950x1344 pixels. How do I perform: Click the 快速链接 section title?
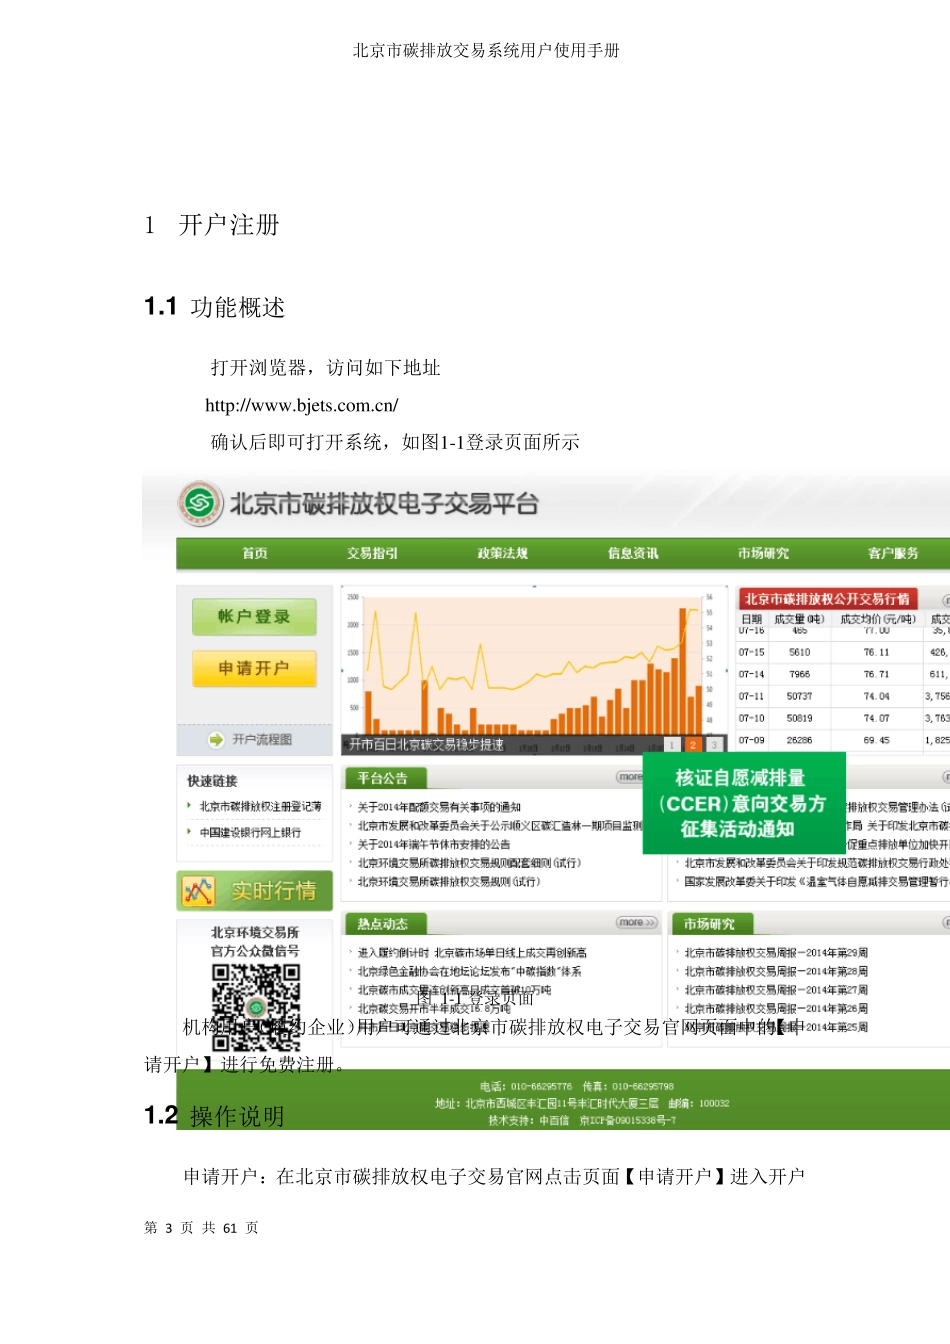212,781
